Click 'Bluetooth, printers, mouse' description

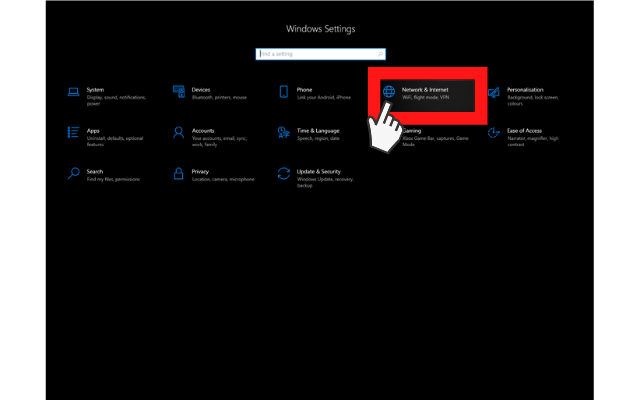[219, 98]
